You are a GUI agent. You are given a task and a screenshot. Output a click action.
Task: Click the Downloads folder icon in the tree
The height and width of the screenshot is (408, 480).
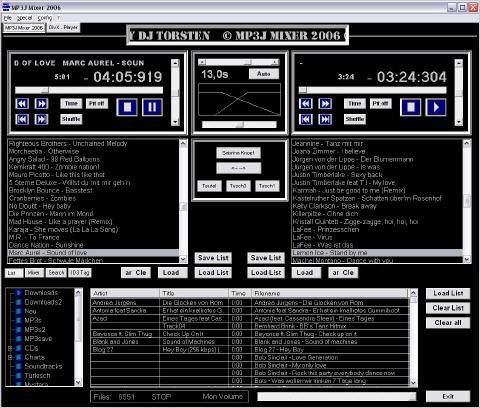(19, 293)
